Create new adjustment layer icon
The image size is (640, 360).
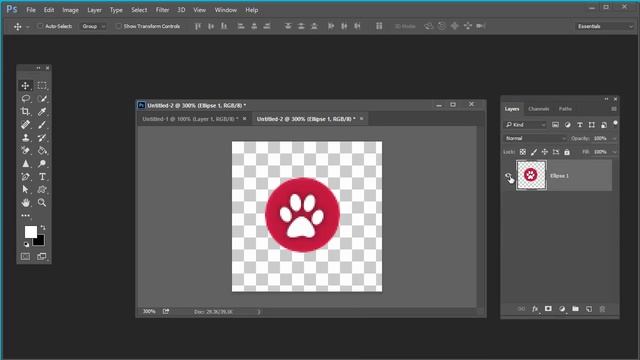[562, 309]
